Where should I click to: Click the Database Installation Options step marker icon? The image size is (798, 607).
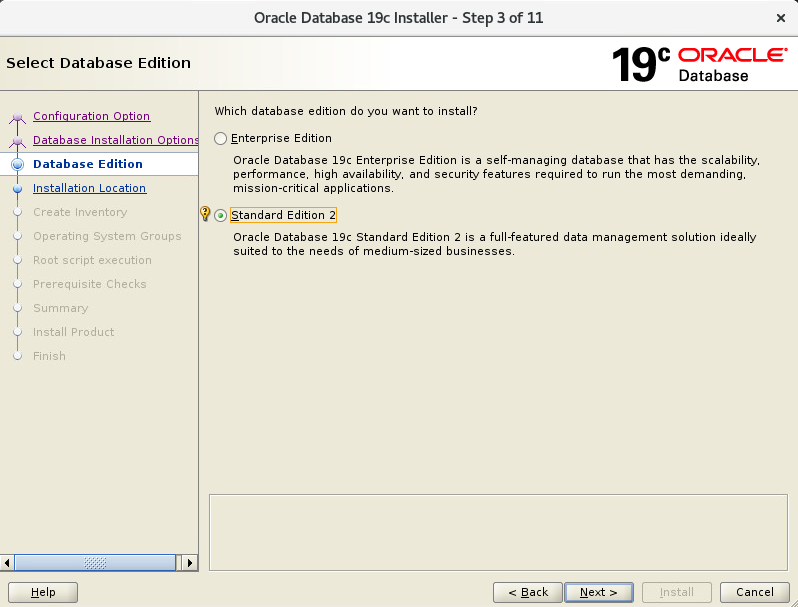pyautogui.click(x=18, y=141)
